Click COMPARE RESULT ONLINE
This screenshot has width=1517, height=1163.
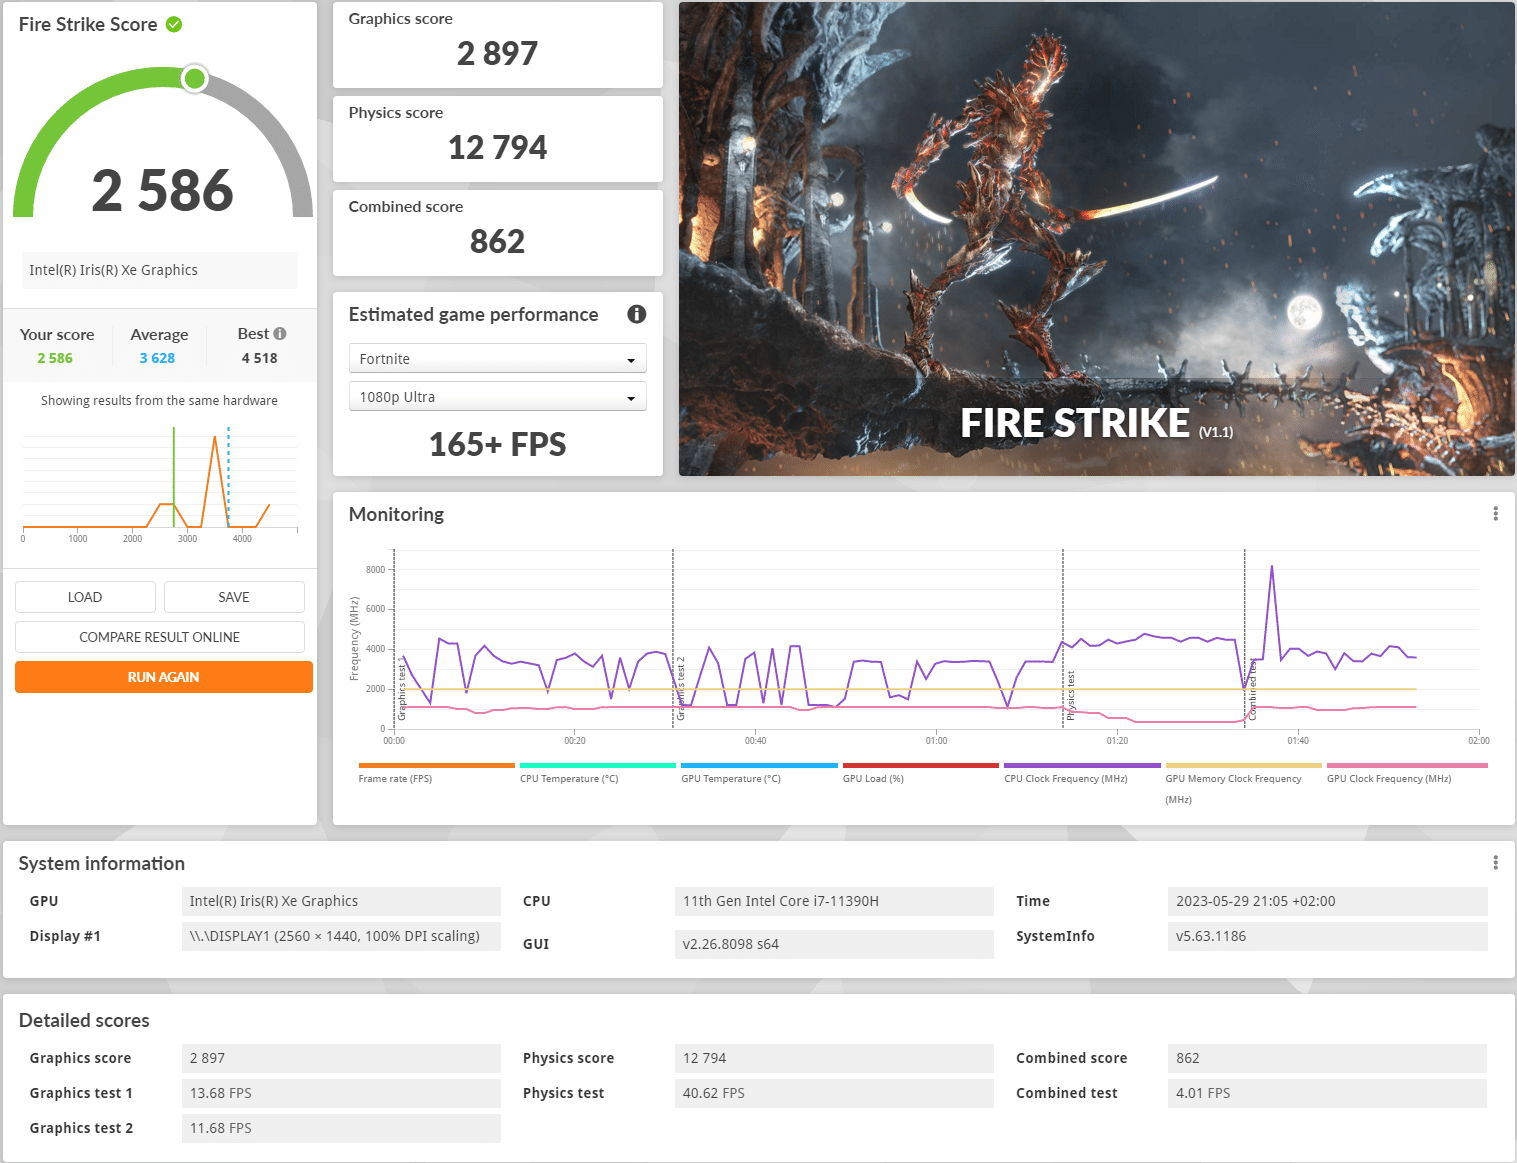click(160, 637)
